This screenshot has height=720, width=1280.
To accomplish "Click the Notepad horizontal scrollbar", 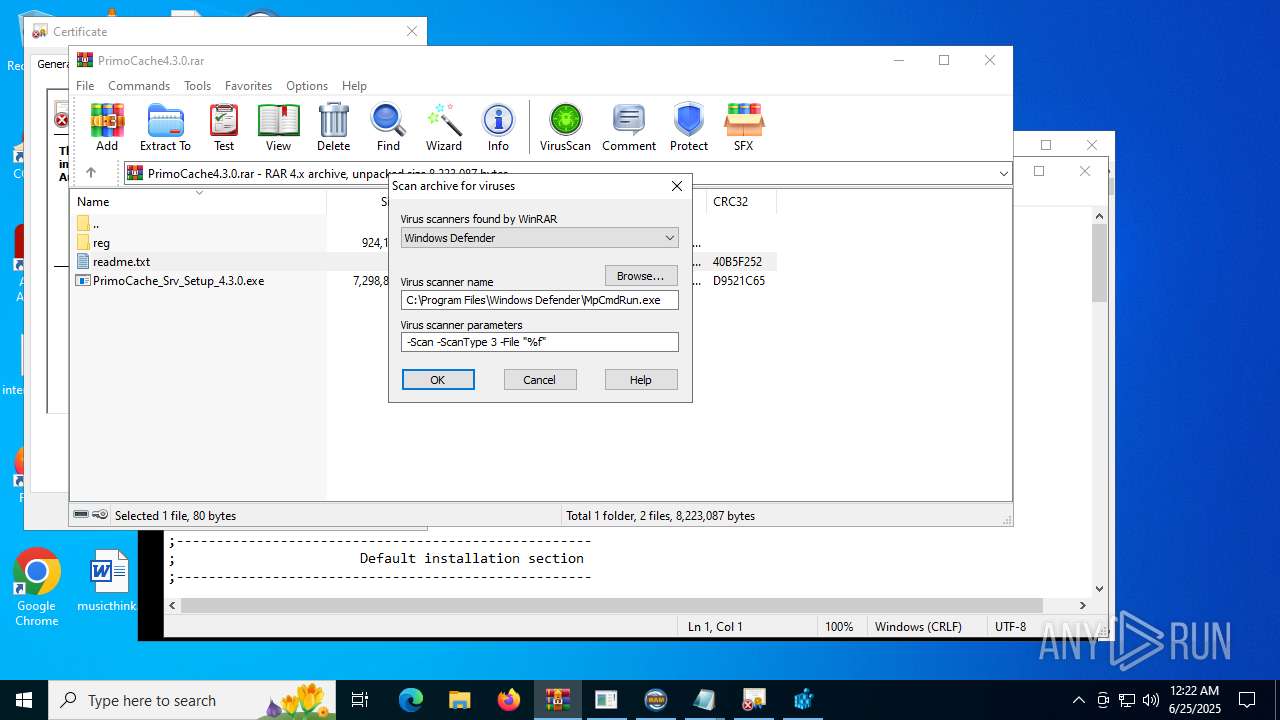I will (611, 605).
